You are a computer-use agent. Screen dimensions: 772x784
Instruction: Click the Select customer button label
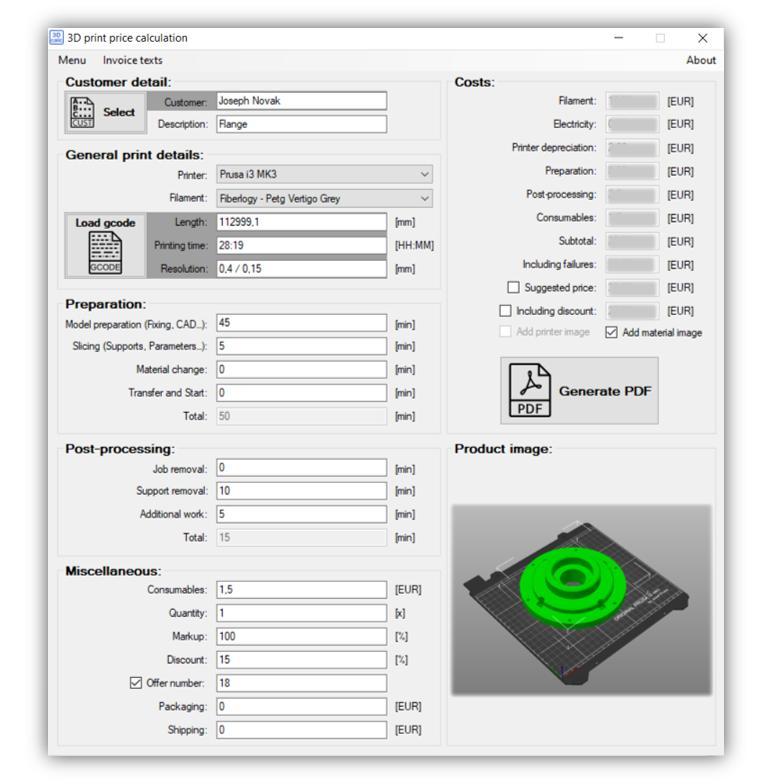119,112
